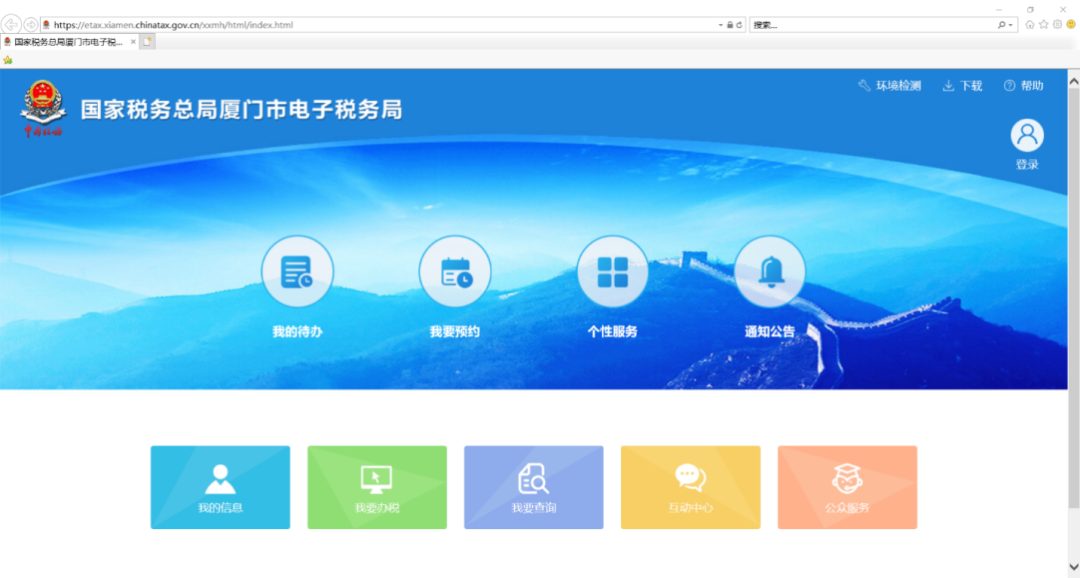Click the security lock icon in address bar
The height and width of the screenshot is (578, 1080).
[730, 25]
